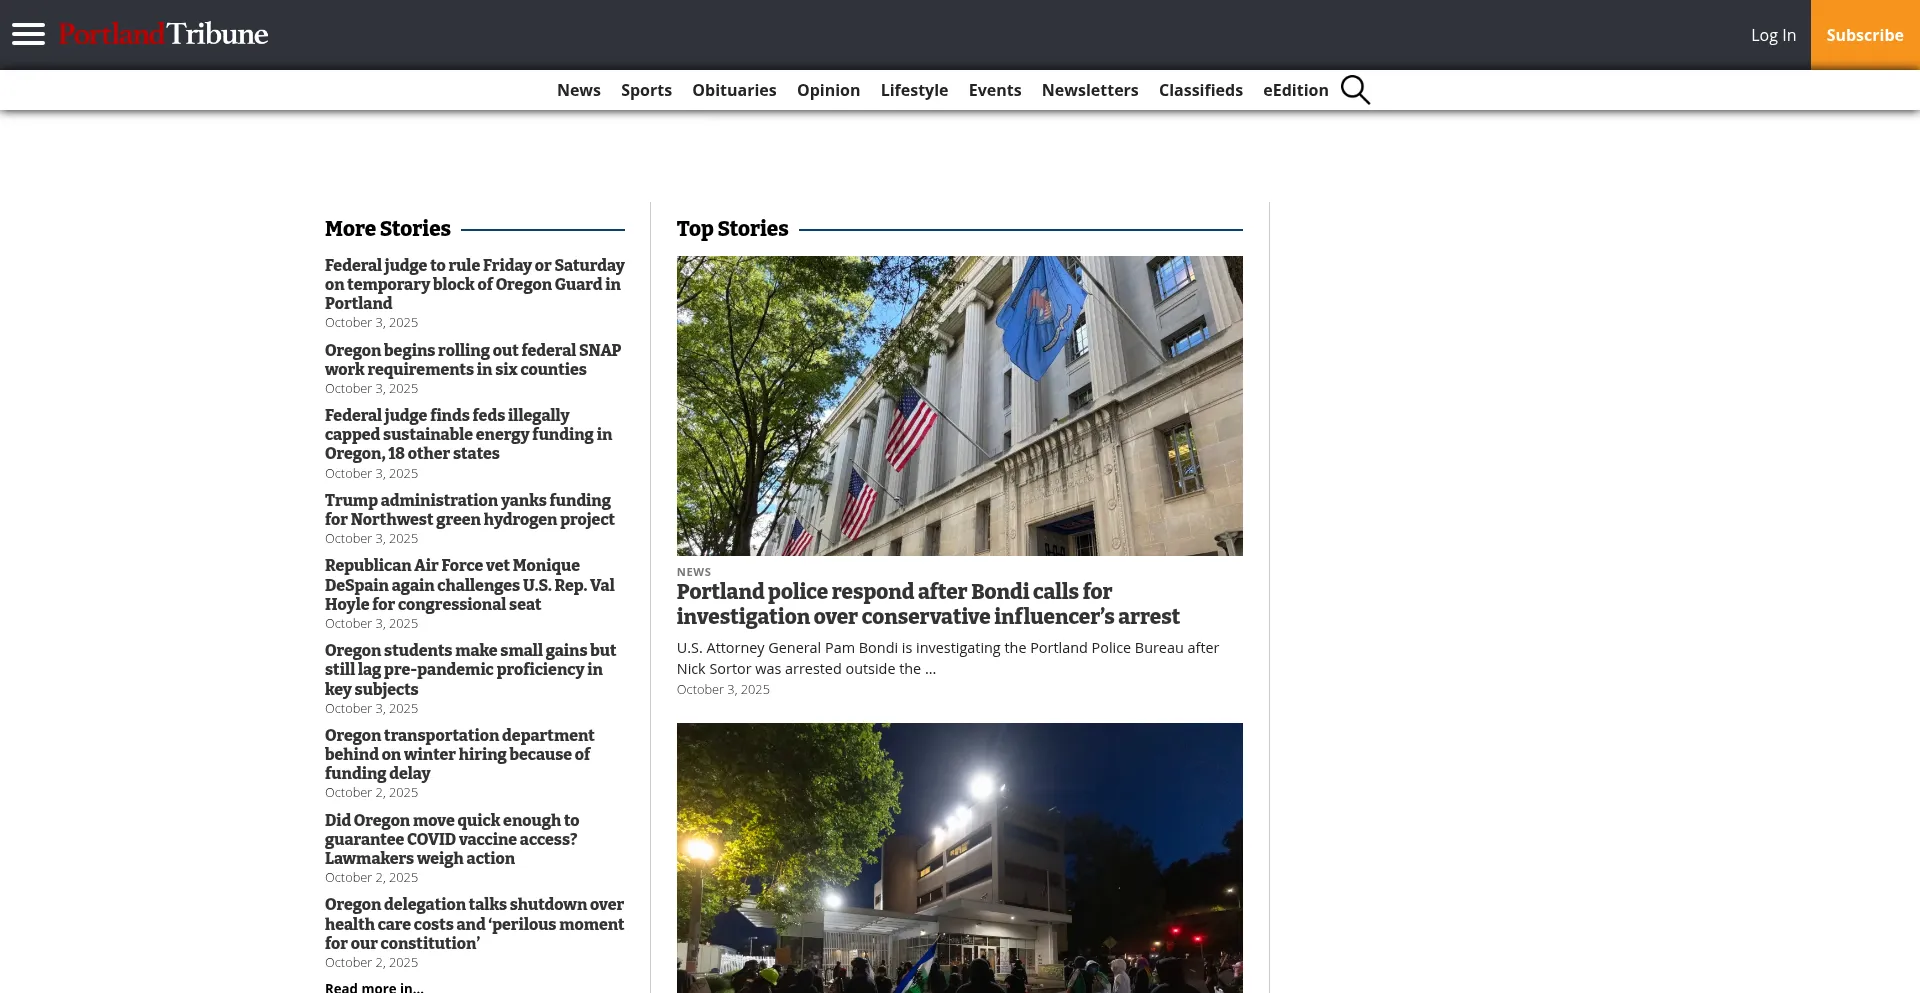Open the hamburger menu icon
The height and width of the screenshot is (993, 1920).
pyautogui.click(x=28, y=35)
